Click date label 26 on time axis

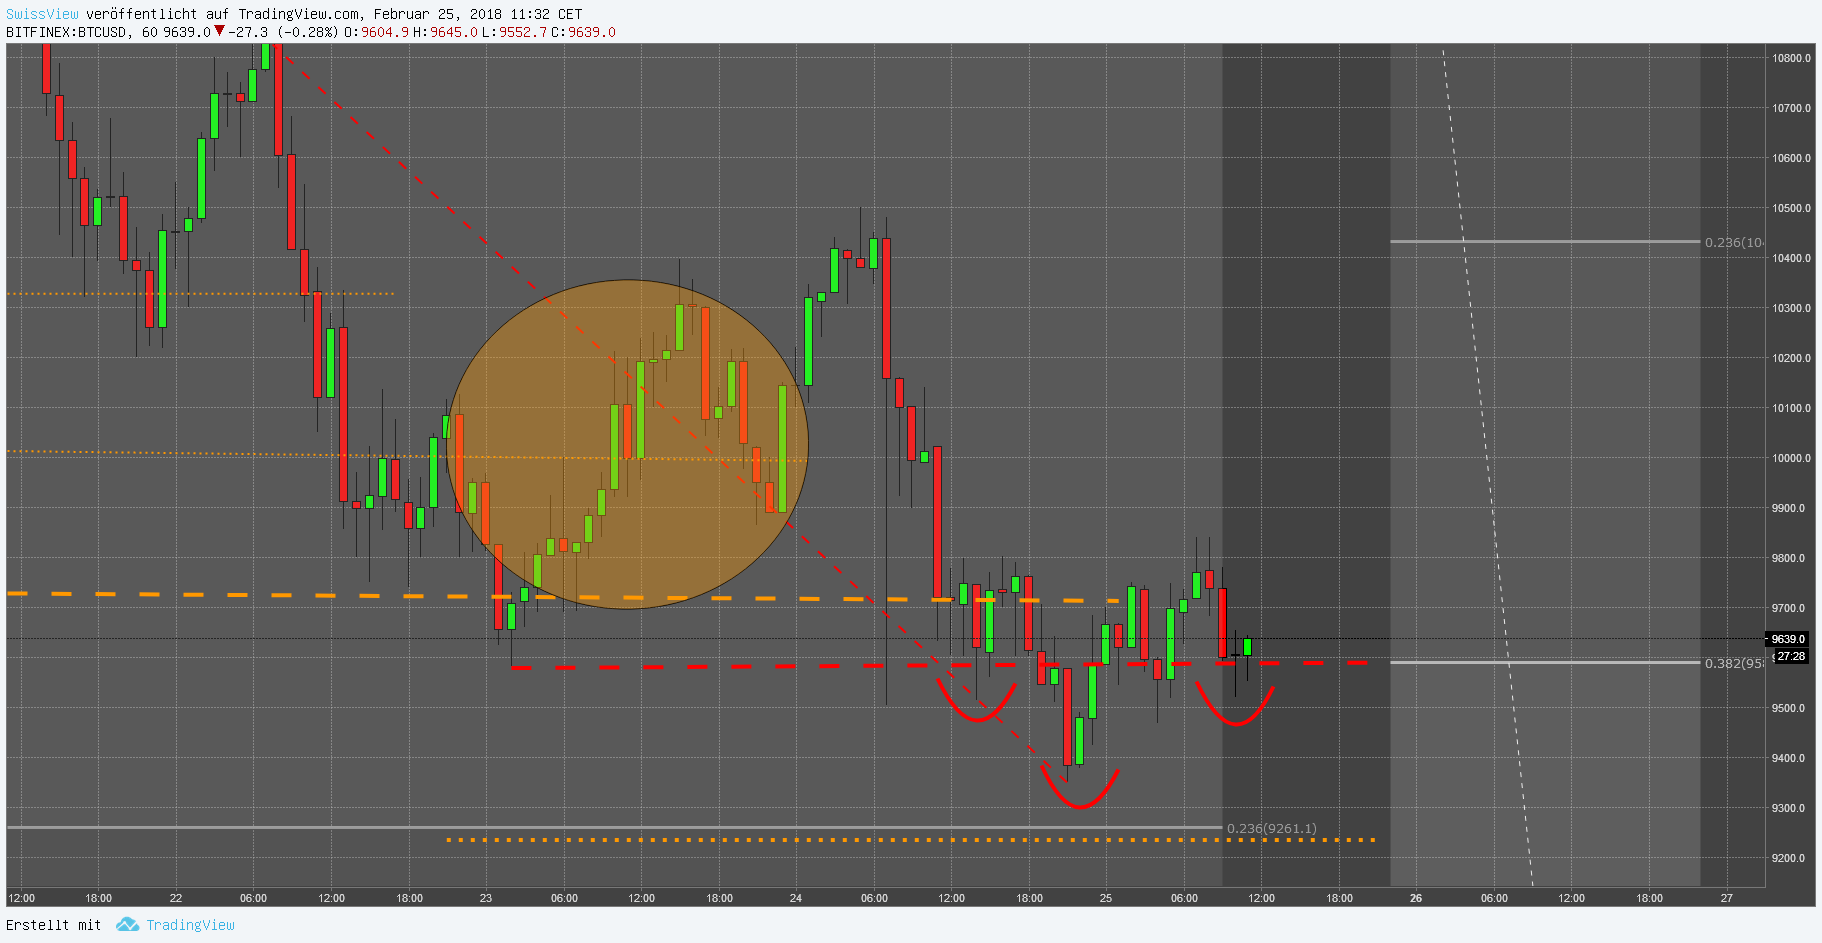1416,898
